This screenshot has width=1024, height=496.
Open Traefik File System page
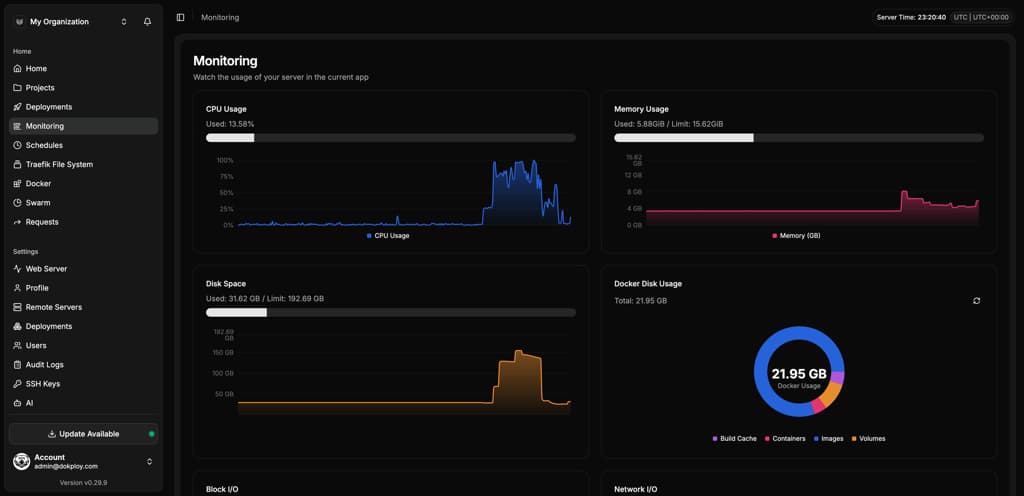(84, 164)
